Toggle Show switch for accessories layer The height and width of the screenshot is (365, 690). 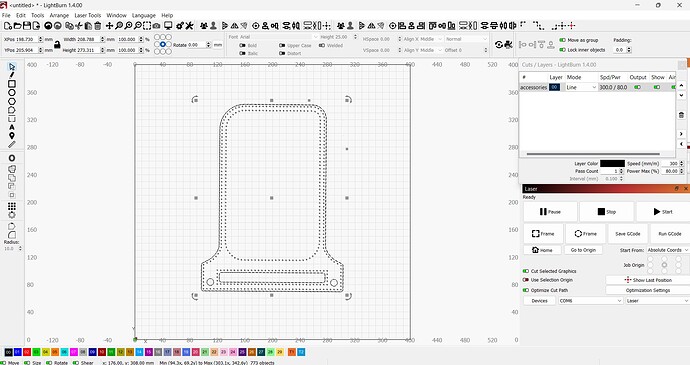click(x=657, y=87)
